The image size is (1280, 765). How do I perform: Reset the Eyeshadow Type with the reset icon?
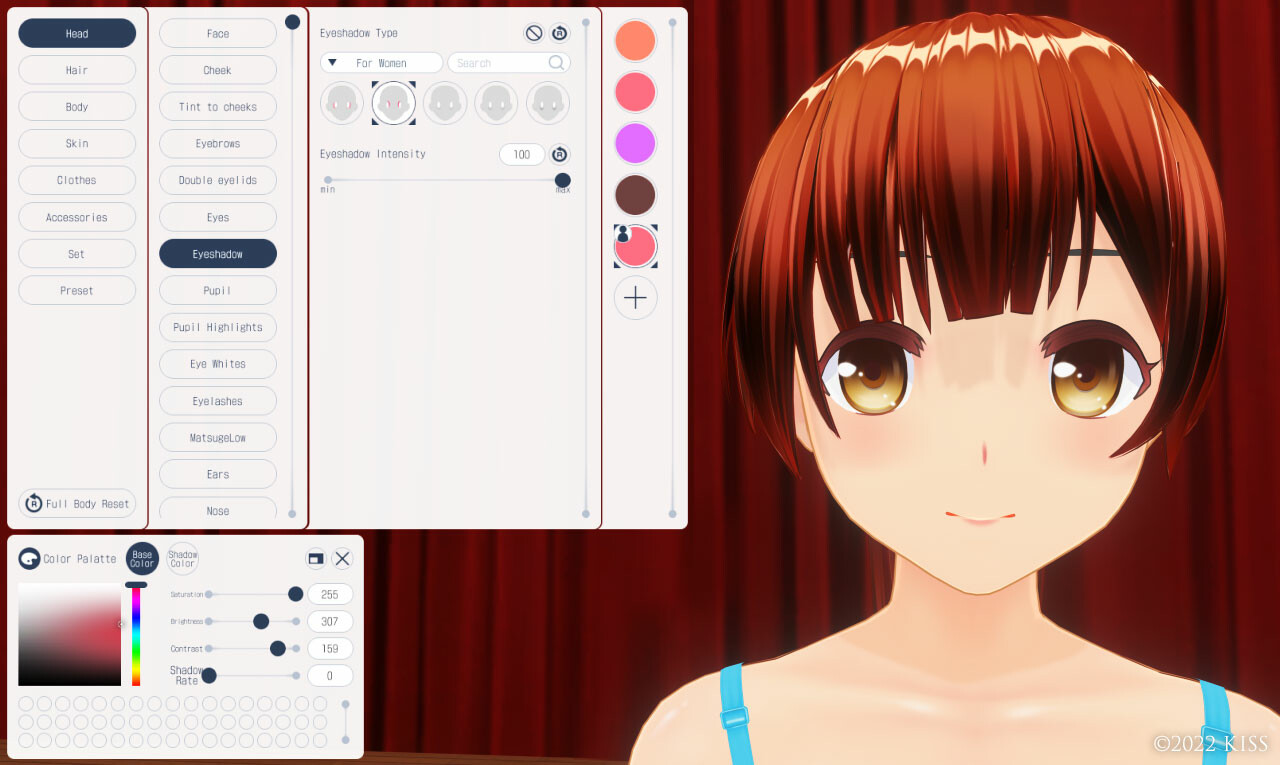pos(559,32)
